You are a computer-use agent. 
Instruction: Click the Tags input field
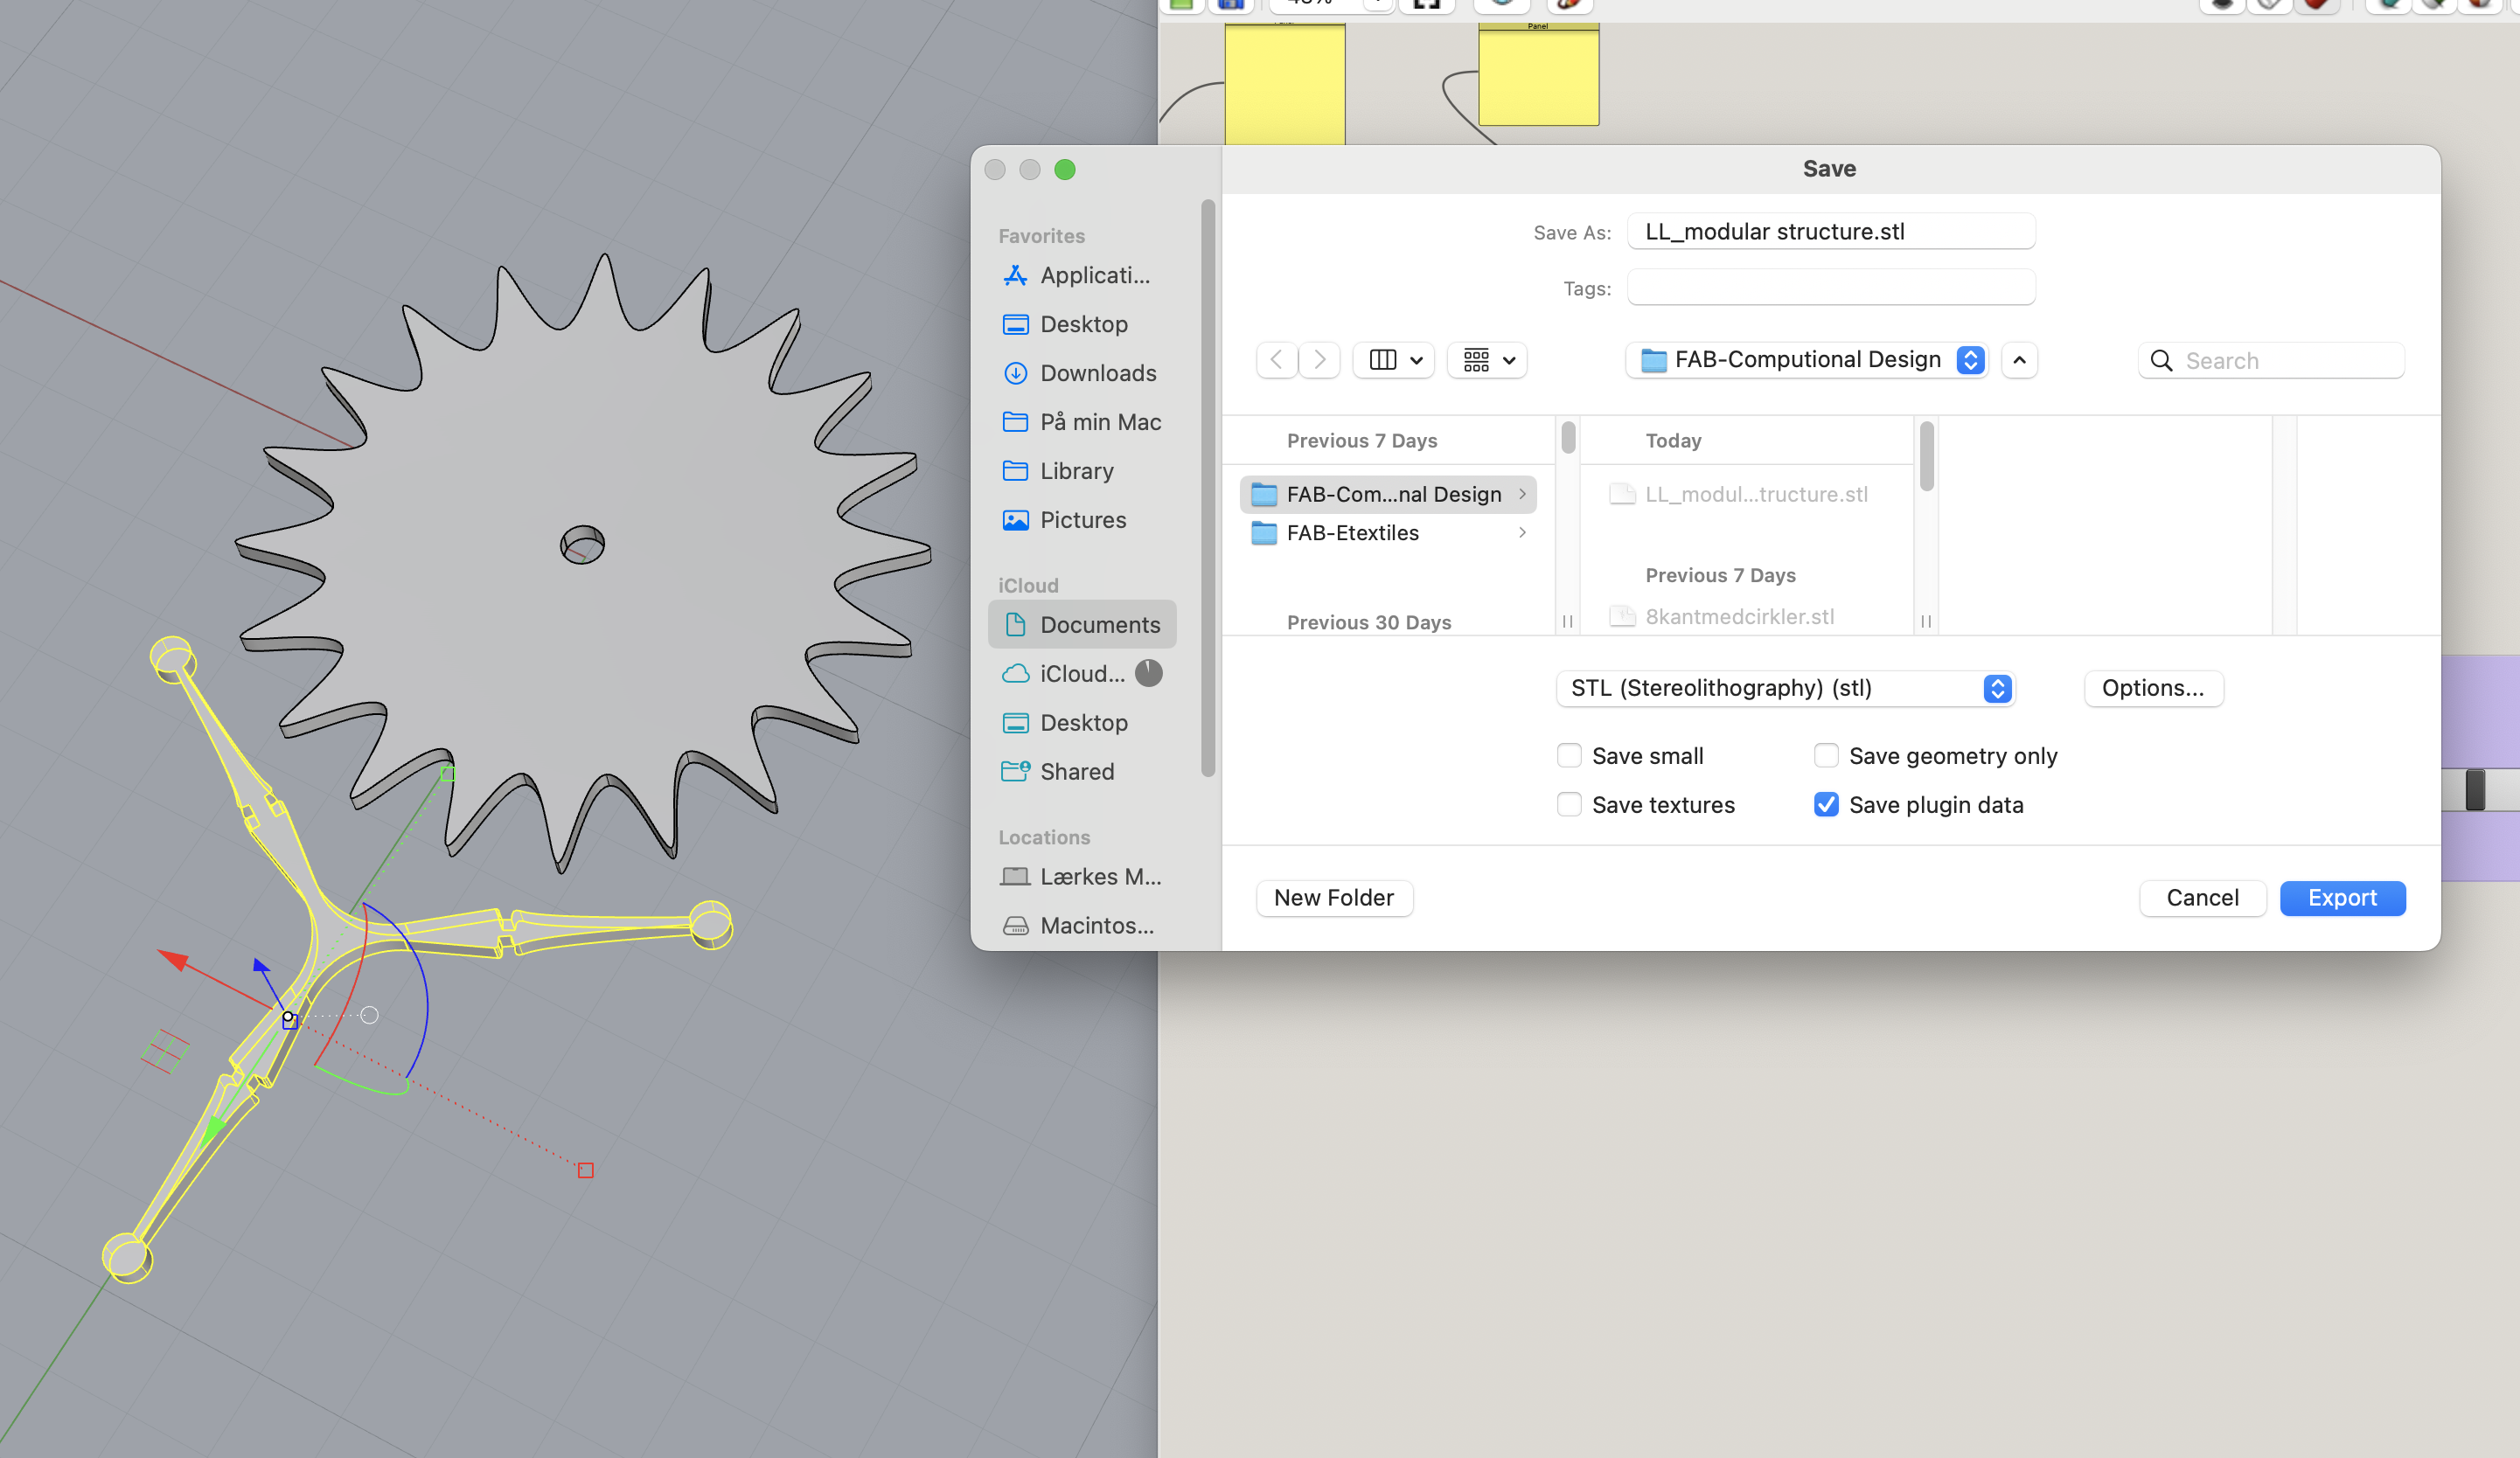(1830, 288)
